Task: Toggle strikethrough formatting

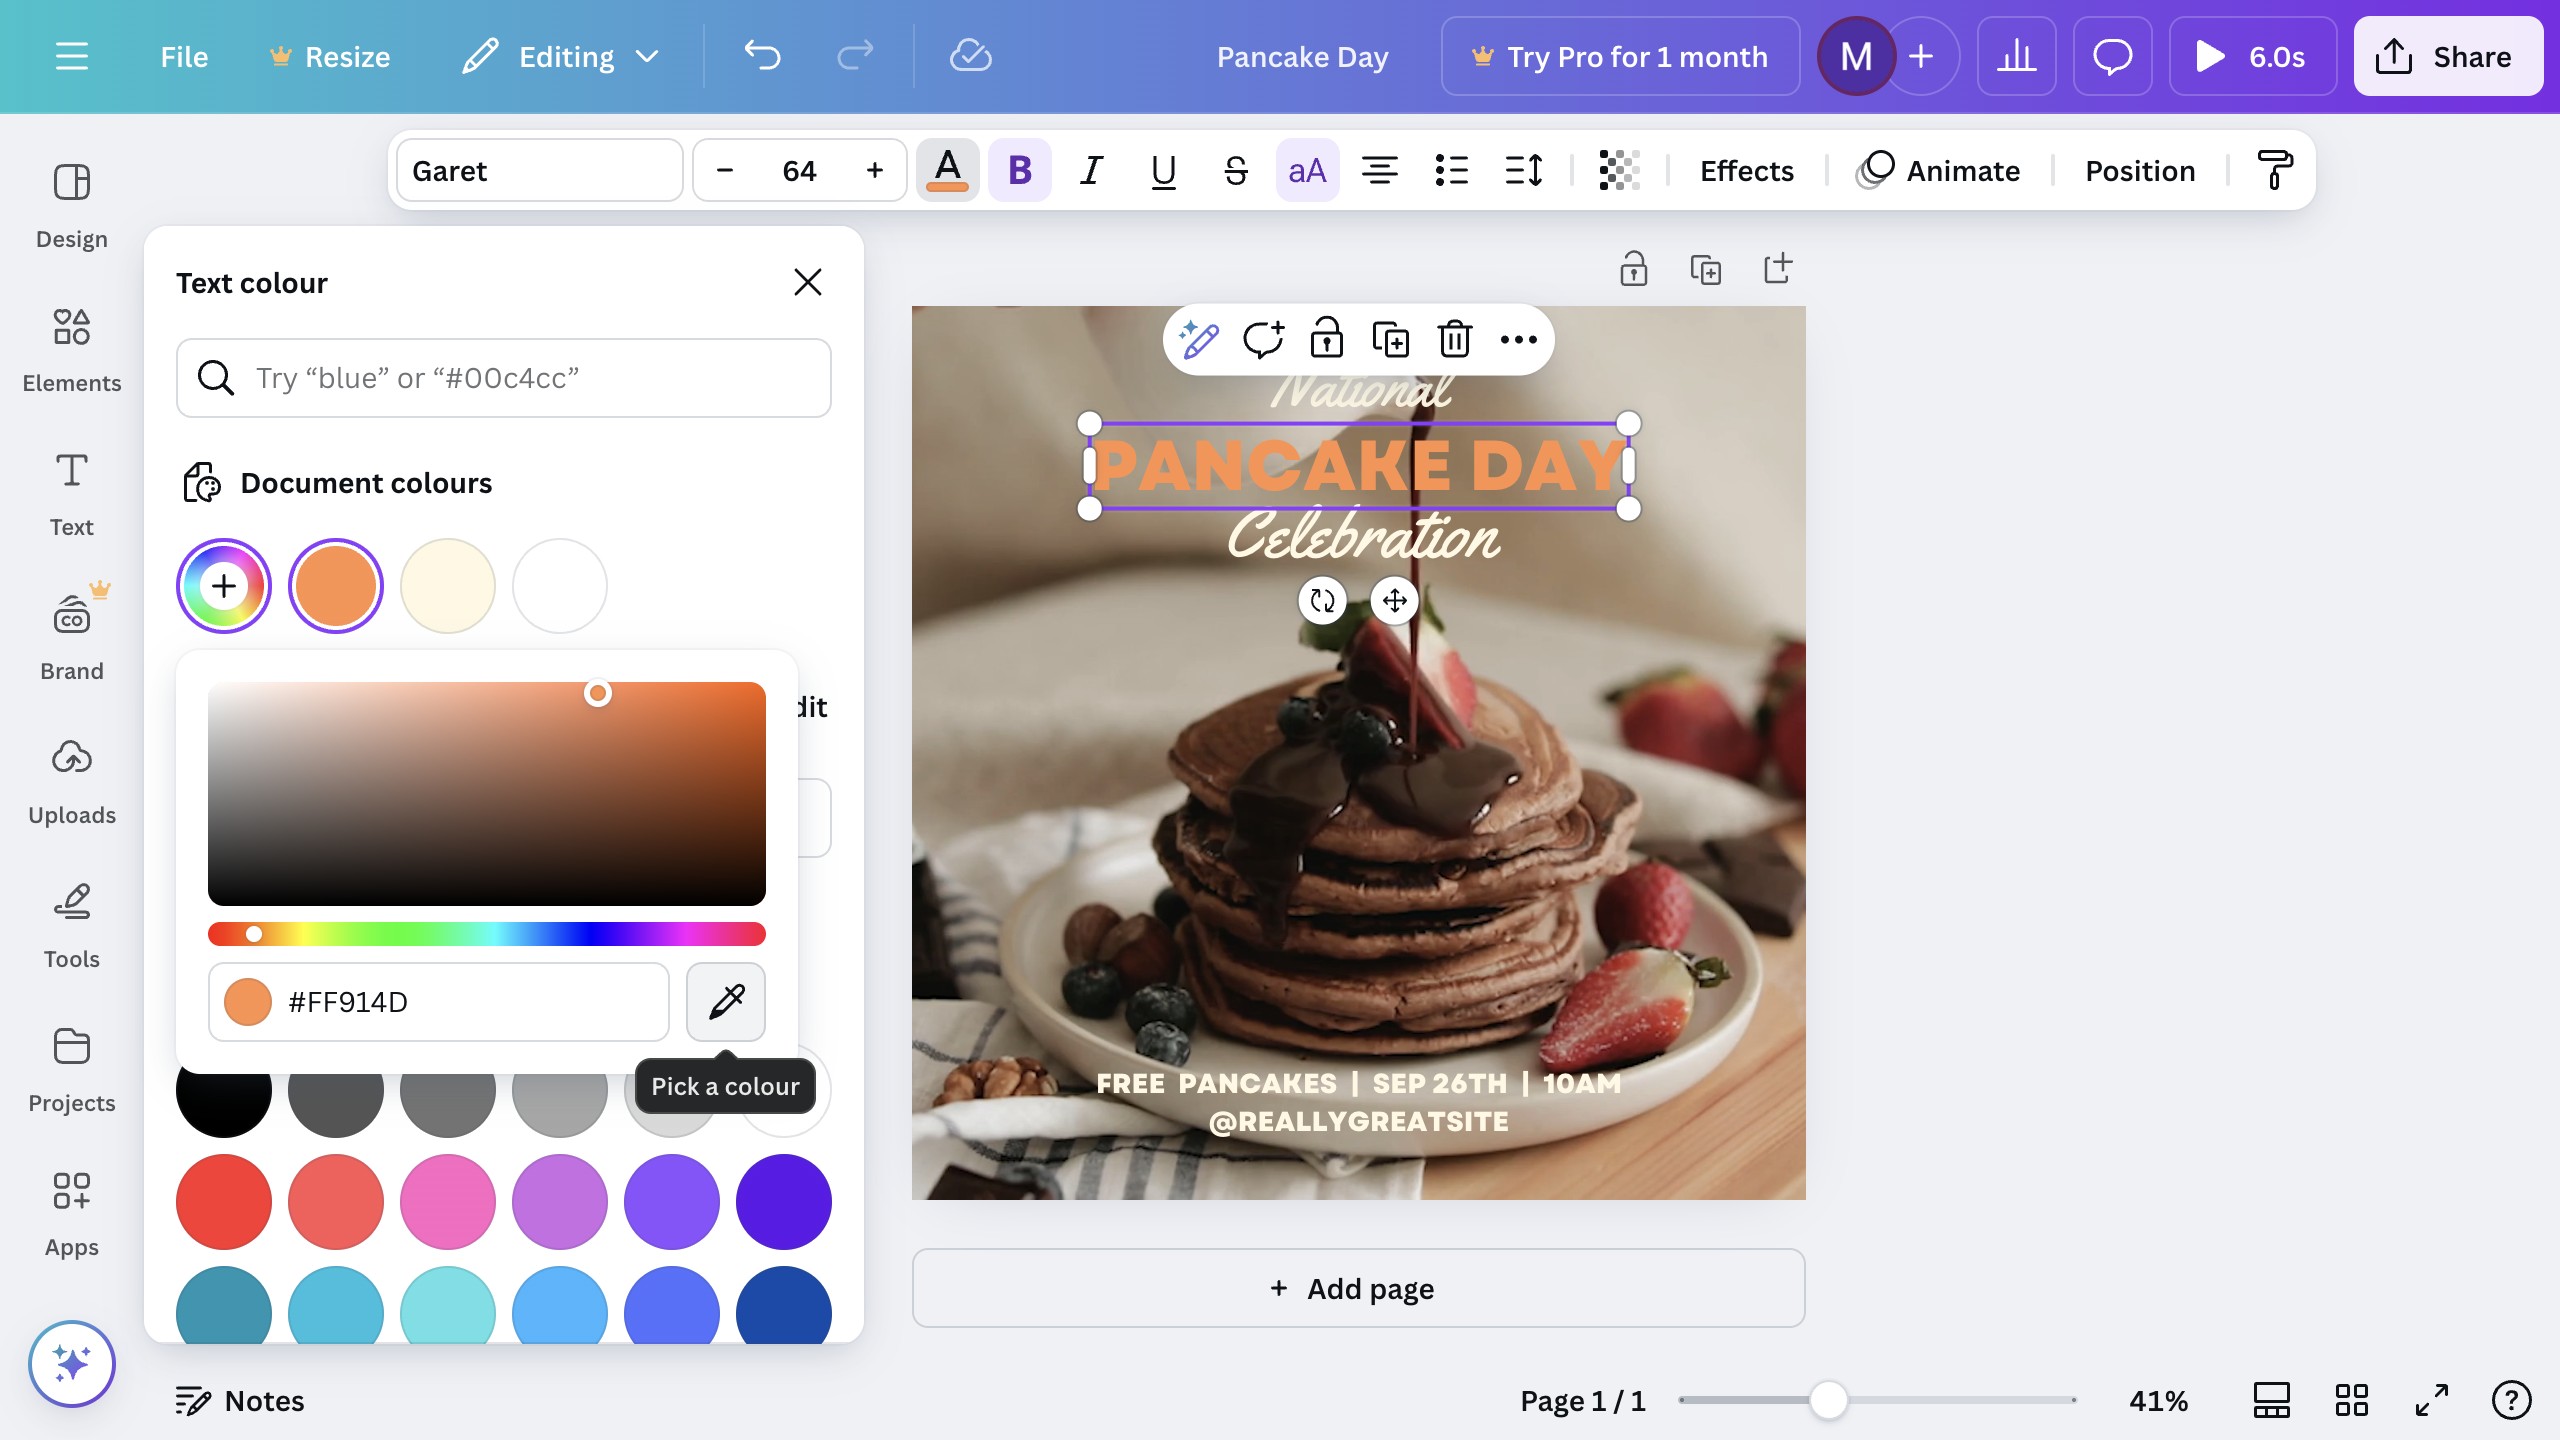Action: [x=1236, y=171]
